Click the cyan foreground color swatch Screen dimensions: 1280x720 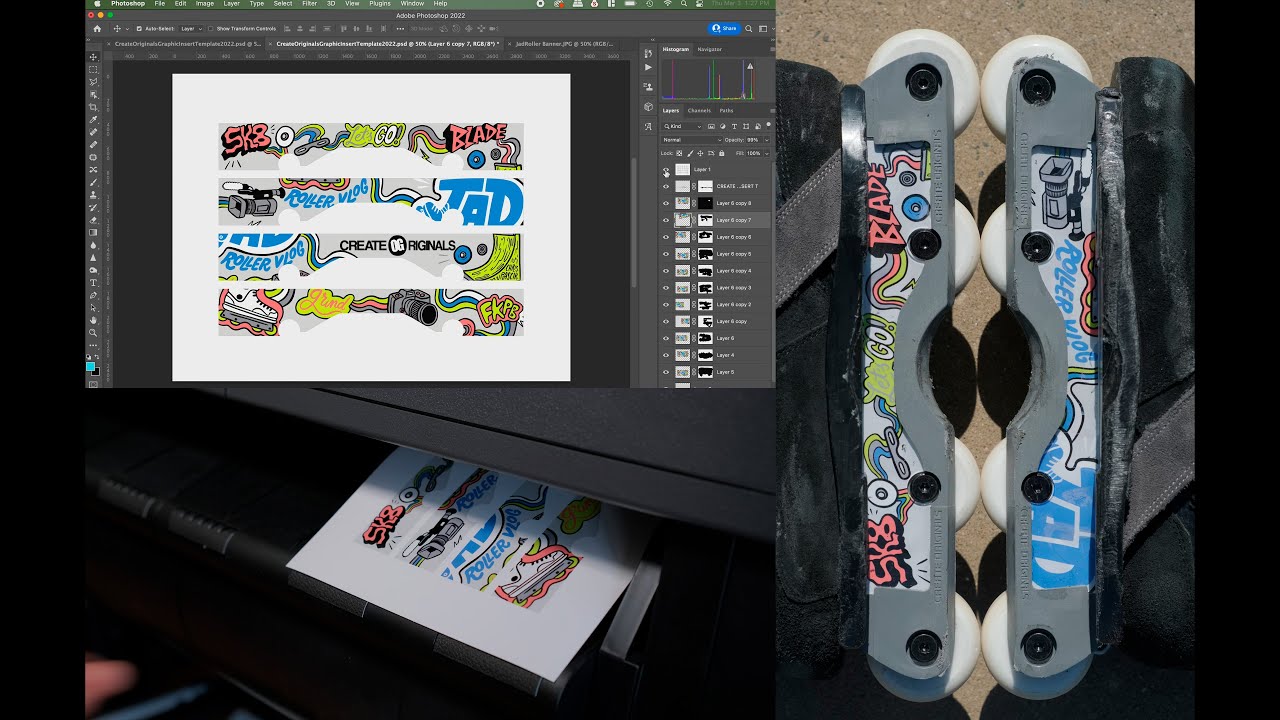[91, 367]
